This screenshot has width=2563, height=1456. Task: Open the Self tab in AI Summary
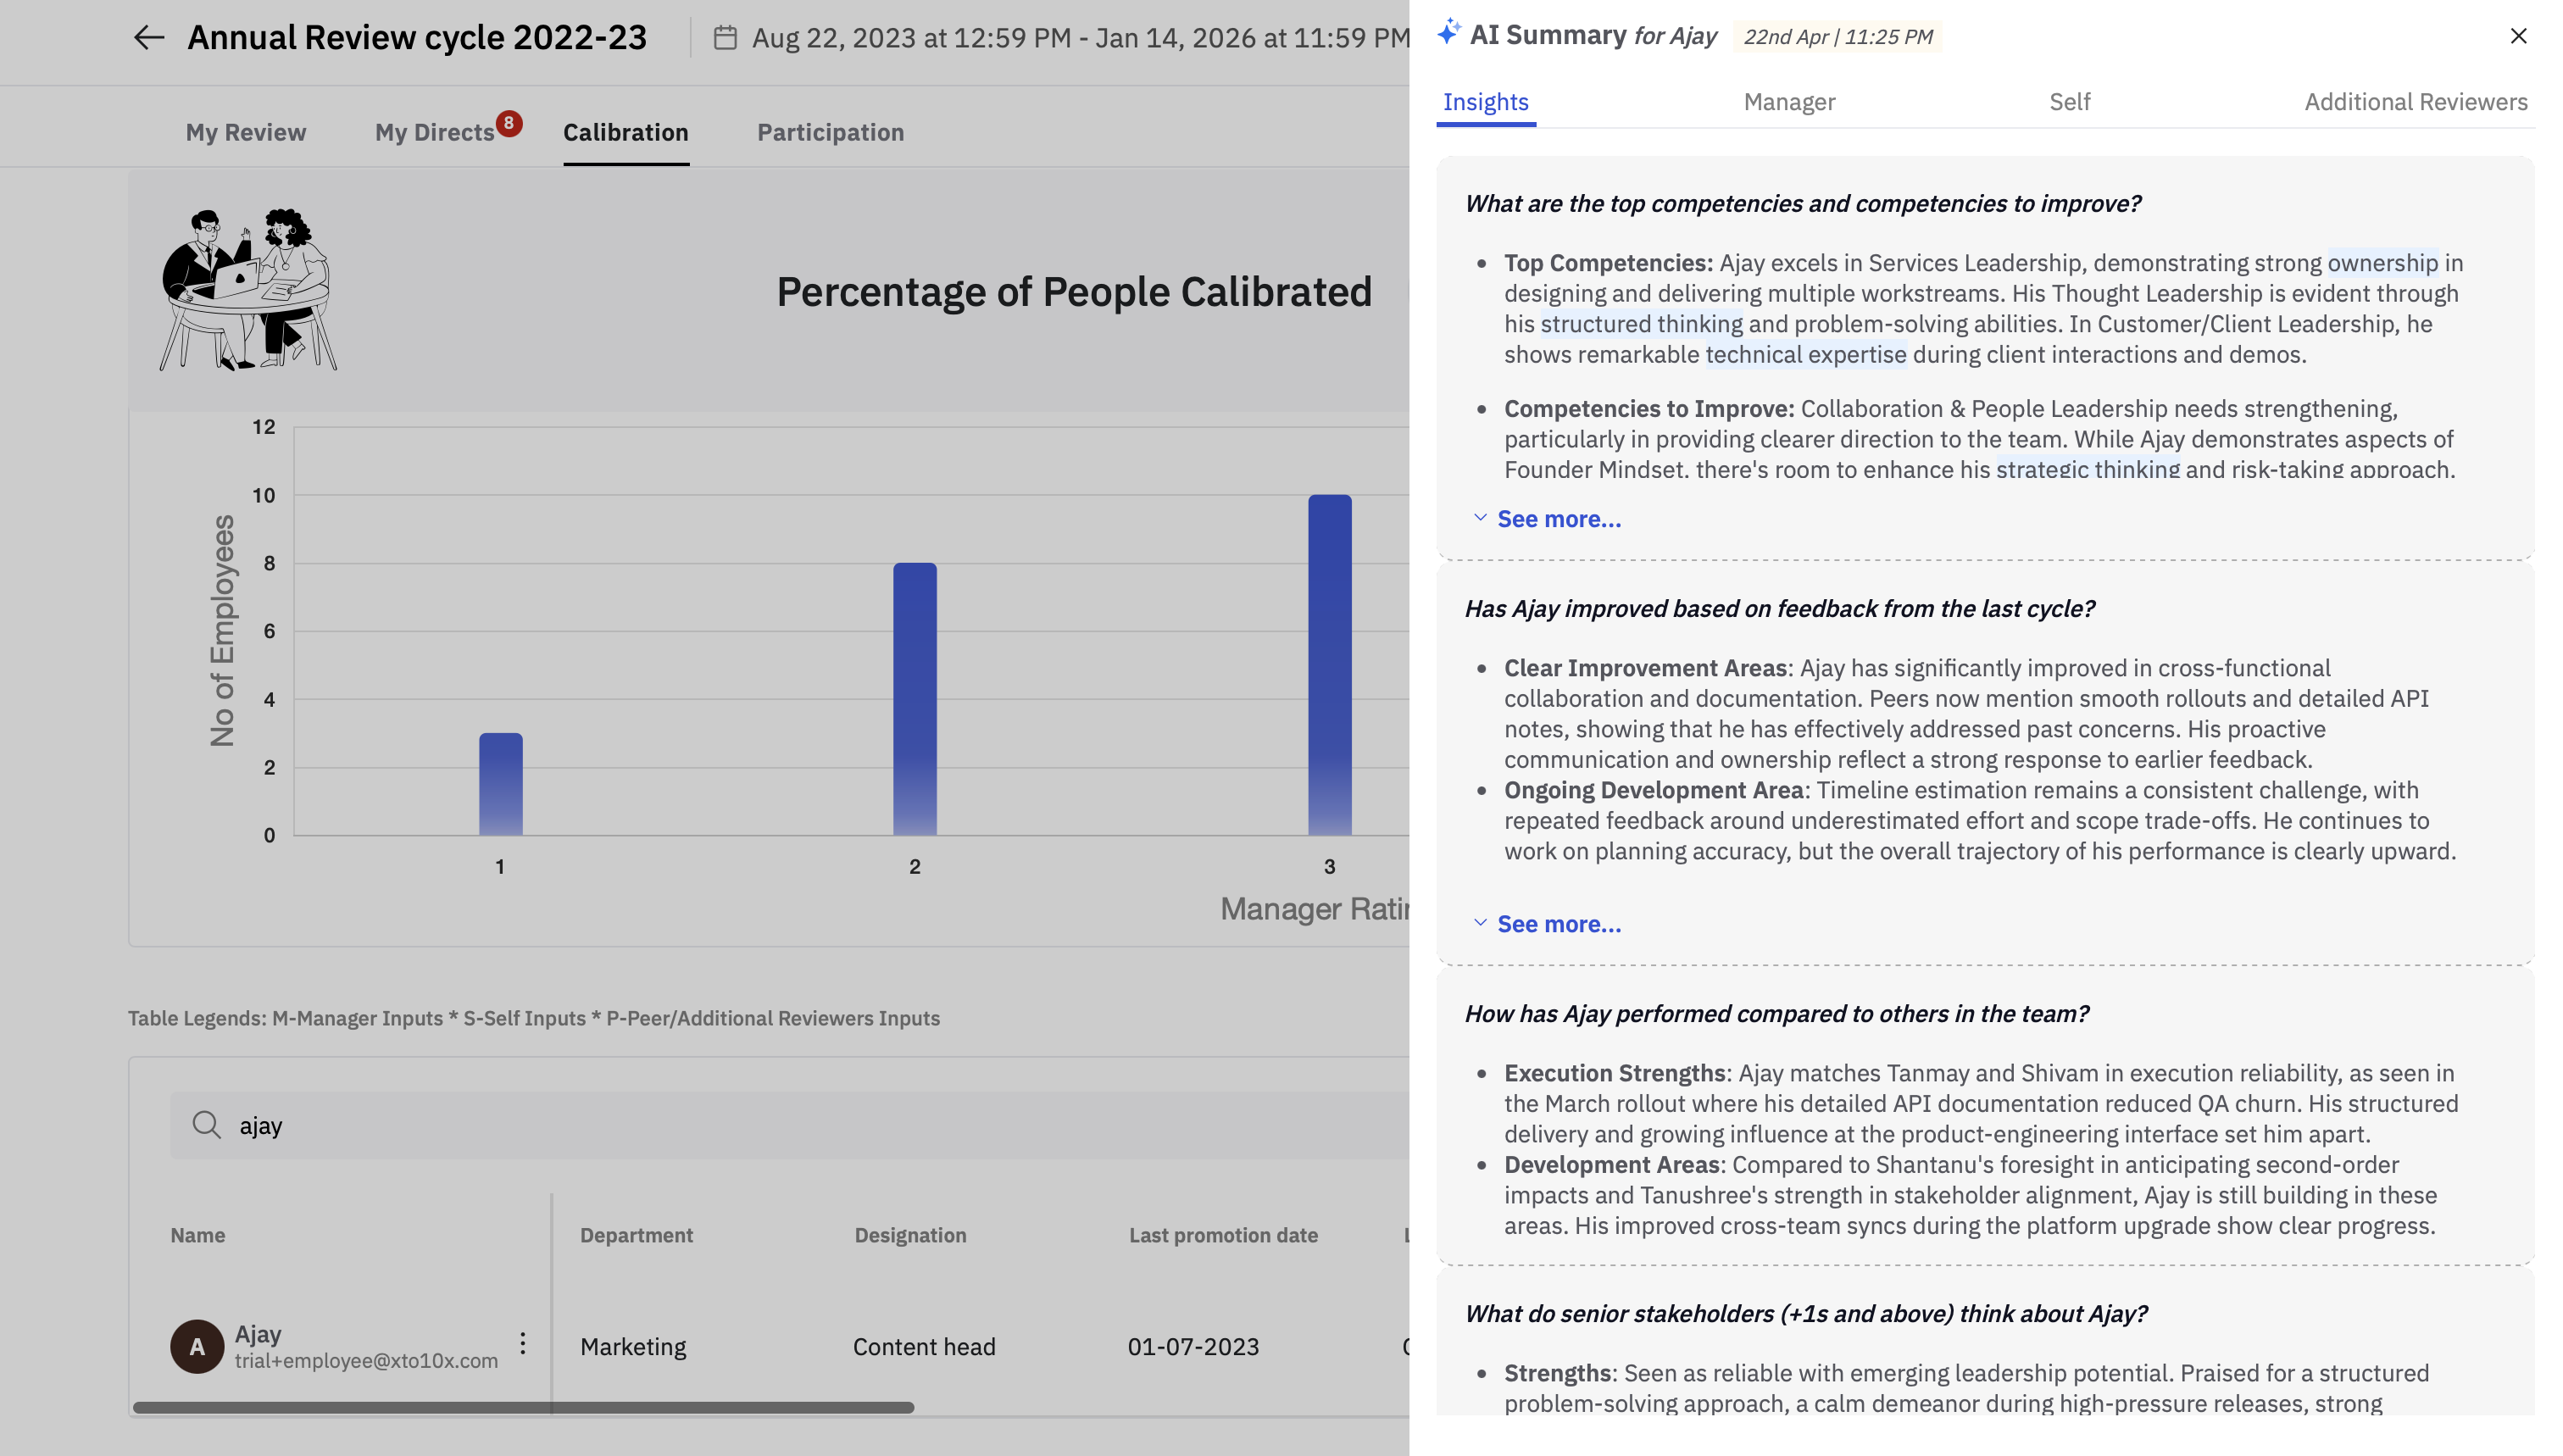point(2069,102)
